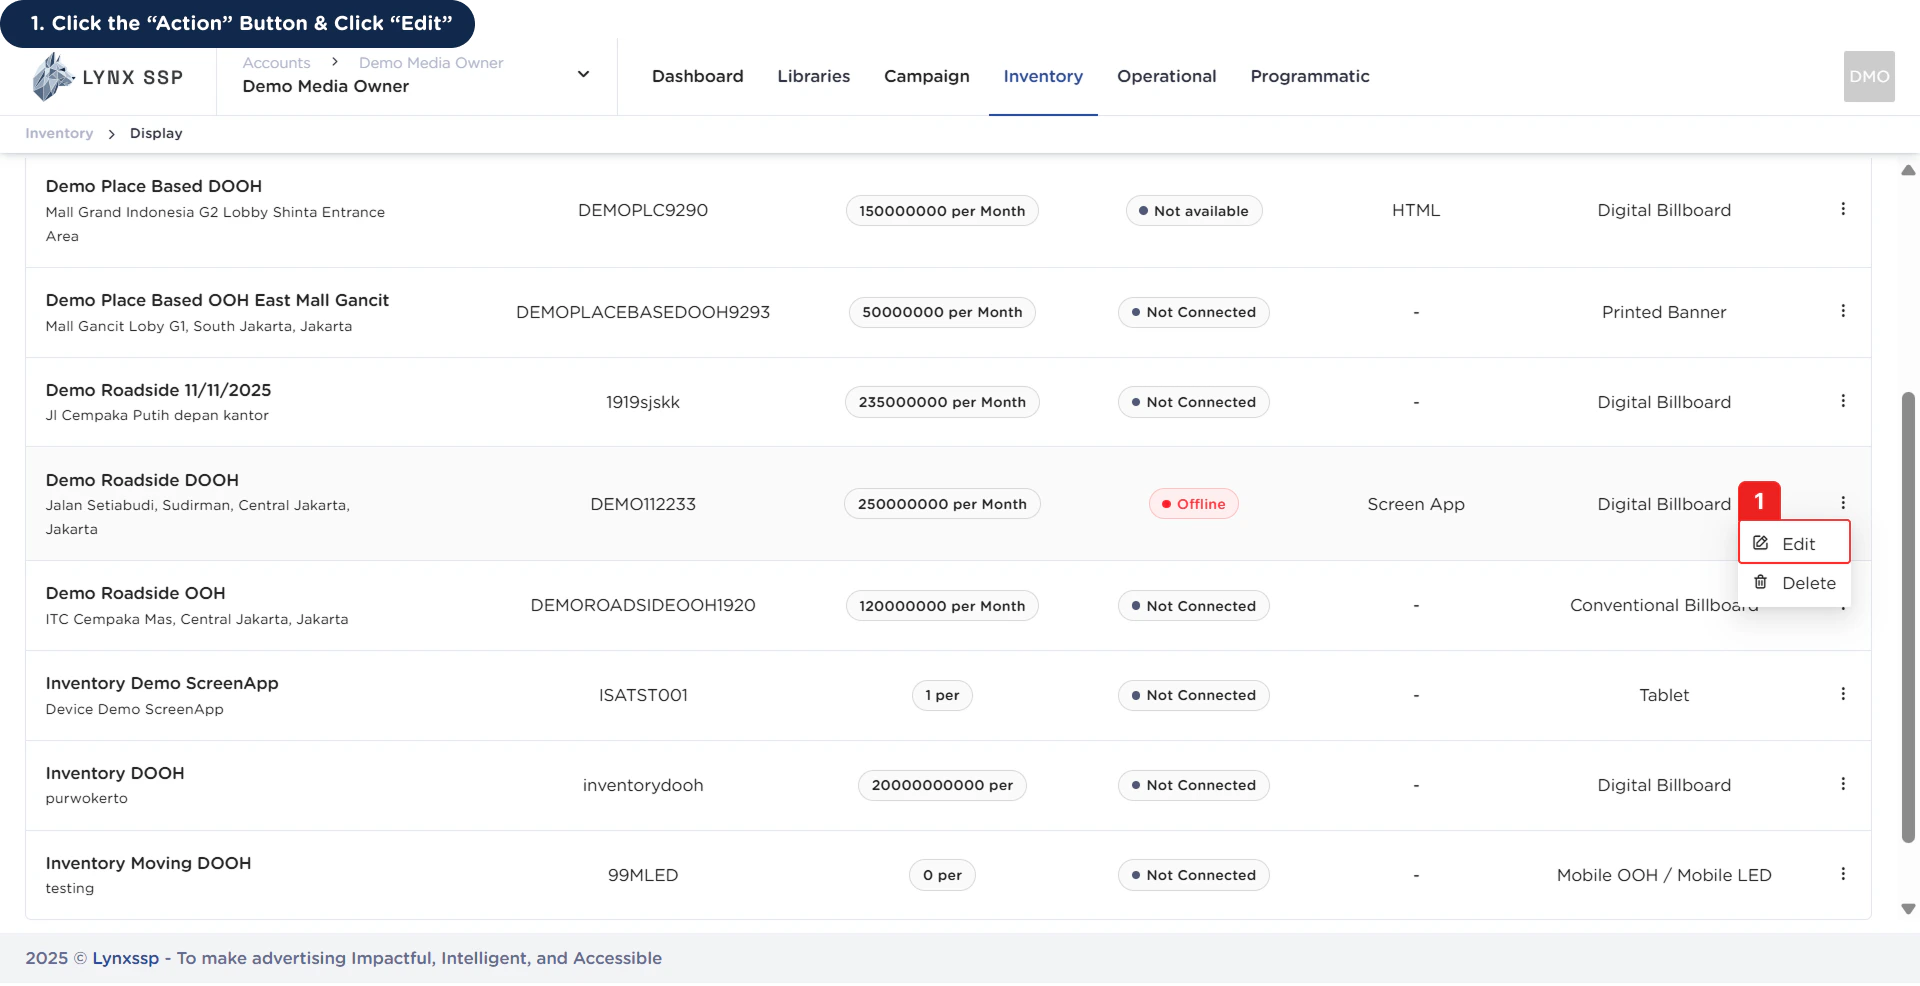
Task: Select the Inventory tab
Action: point(1043,76)
